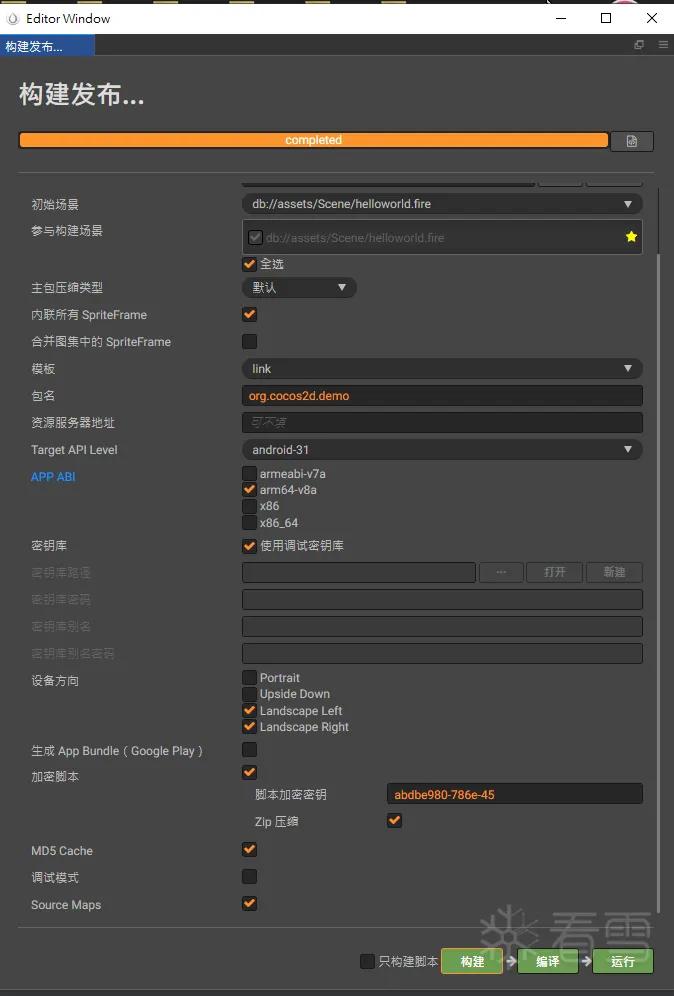Click the 包名 org.cocos2d.demo input field

442,396
